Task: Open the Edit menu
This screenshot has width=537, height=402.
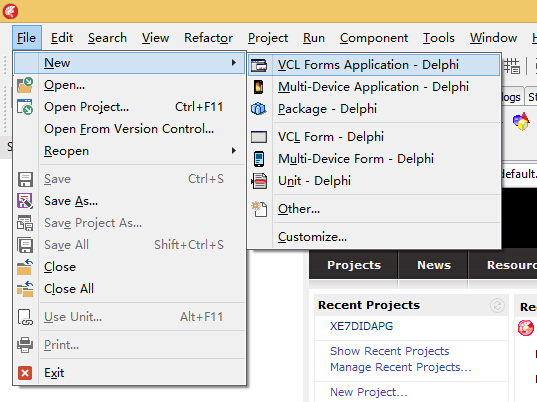Action: tap(62, 38)
